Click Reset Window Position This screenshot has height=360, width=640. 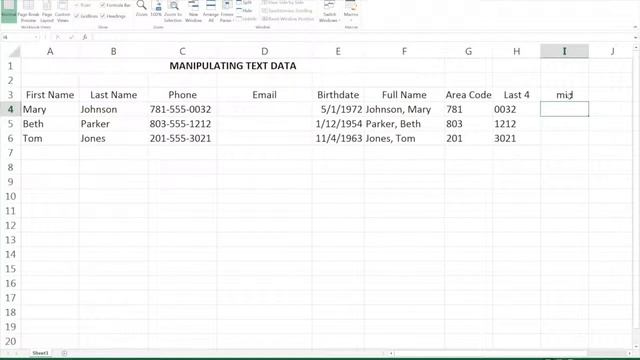pyautogui.click(x=288, y=19)
